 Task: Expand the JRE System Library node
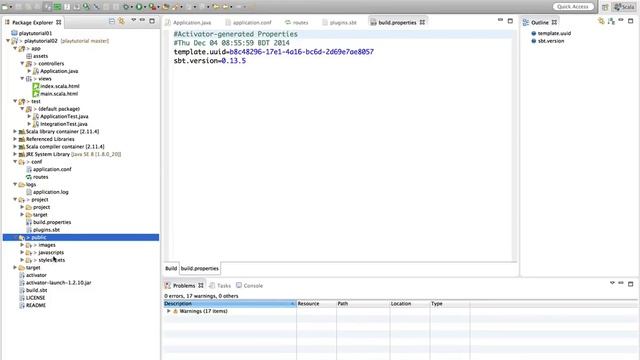pyautogui.click(x=15, y=154)
